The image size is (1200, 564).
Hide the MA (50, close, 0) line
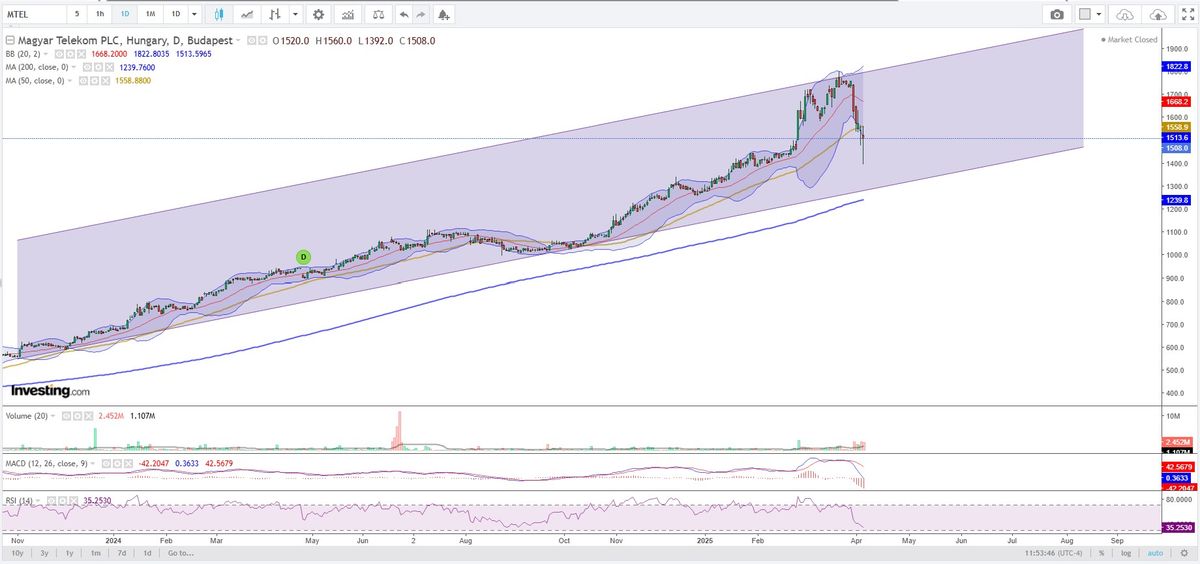84,80
